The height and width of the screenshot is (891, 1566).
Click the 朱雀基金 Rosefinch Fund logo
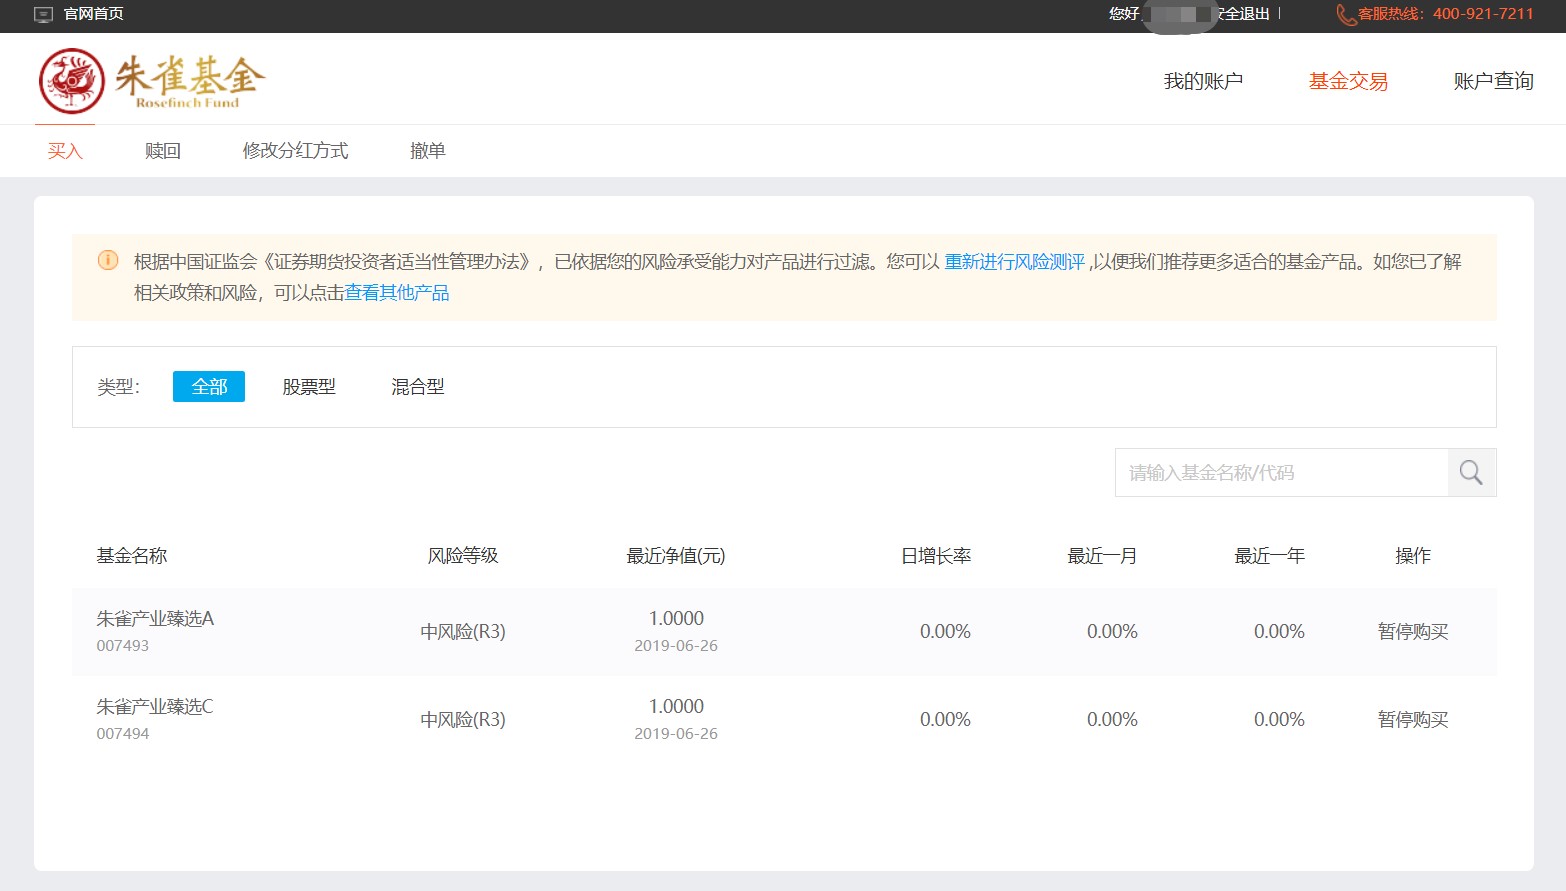[152, 80]
